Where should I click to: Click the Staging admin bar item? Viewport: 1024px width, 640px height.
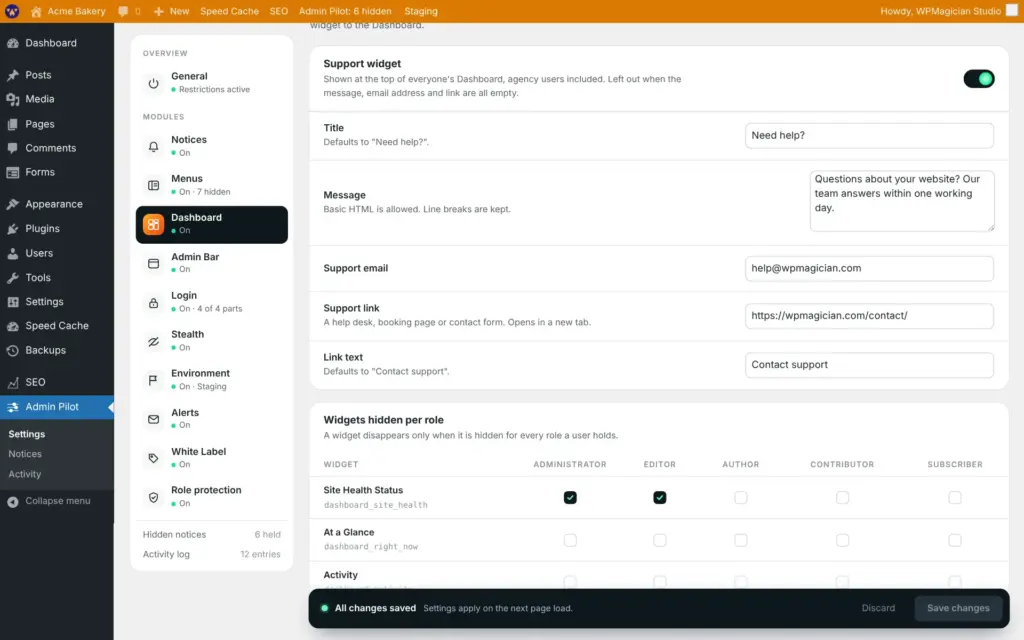point(421,11)
